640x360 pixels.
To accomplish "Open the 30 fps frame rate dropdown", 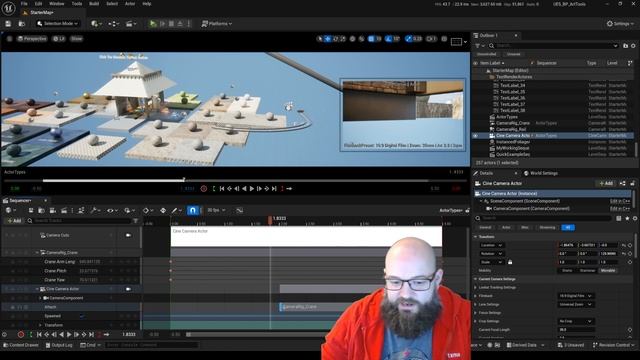I will tap(216, 210).
